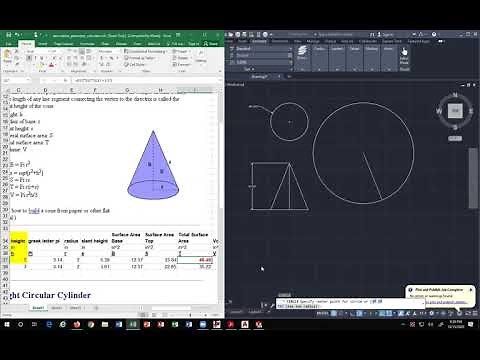This screenshot has width=480, height=360.
Task: Open the Delete cells dropdown in Excel
Action: coord(181,58)
